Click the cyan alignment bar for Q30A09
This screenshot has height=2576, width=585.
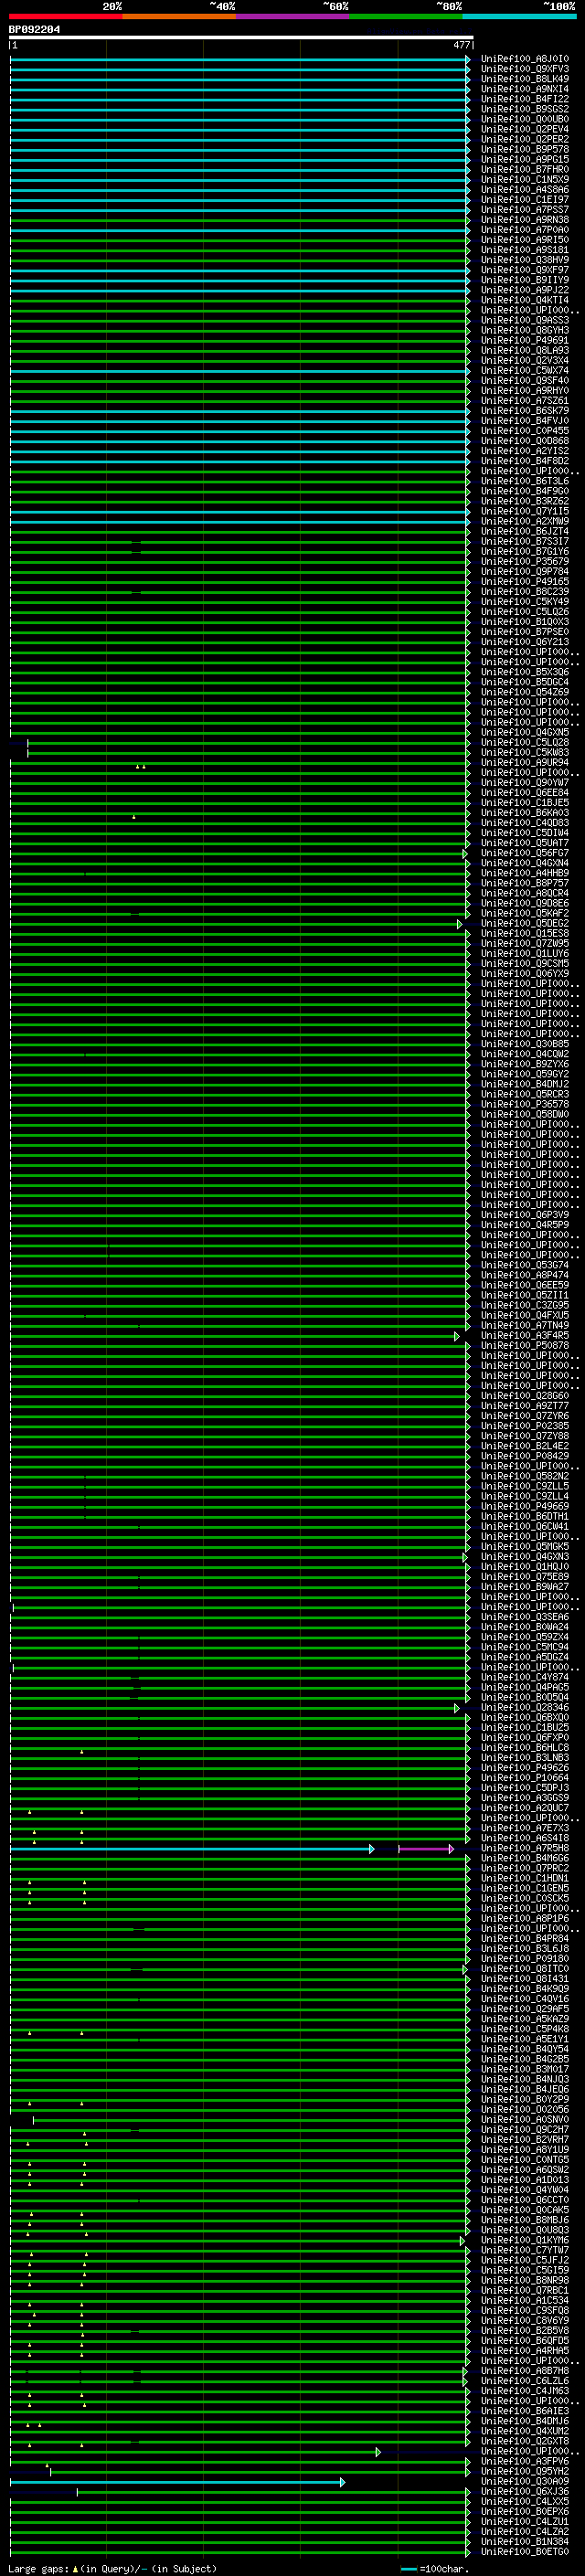click(x=177, y=2482)
